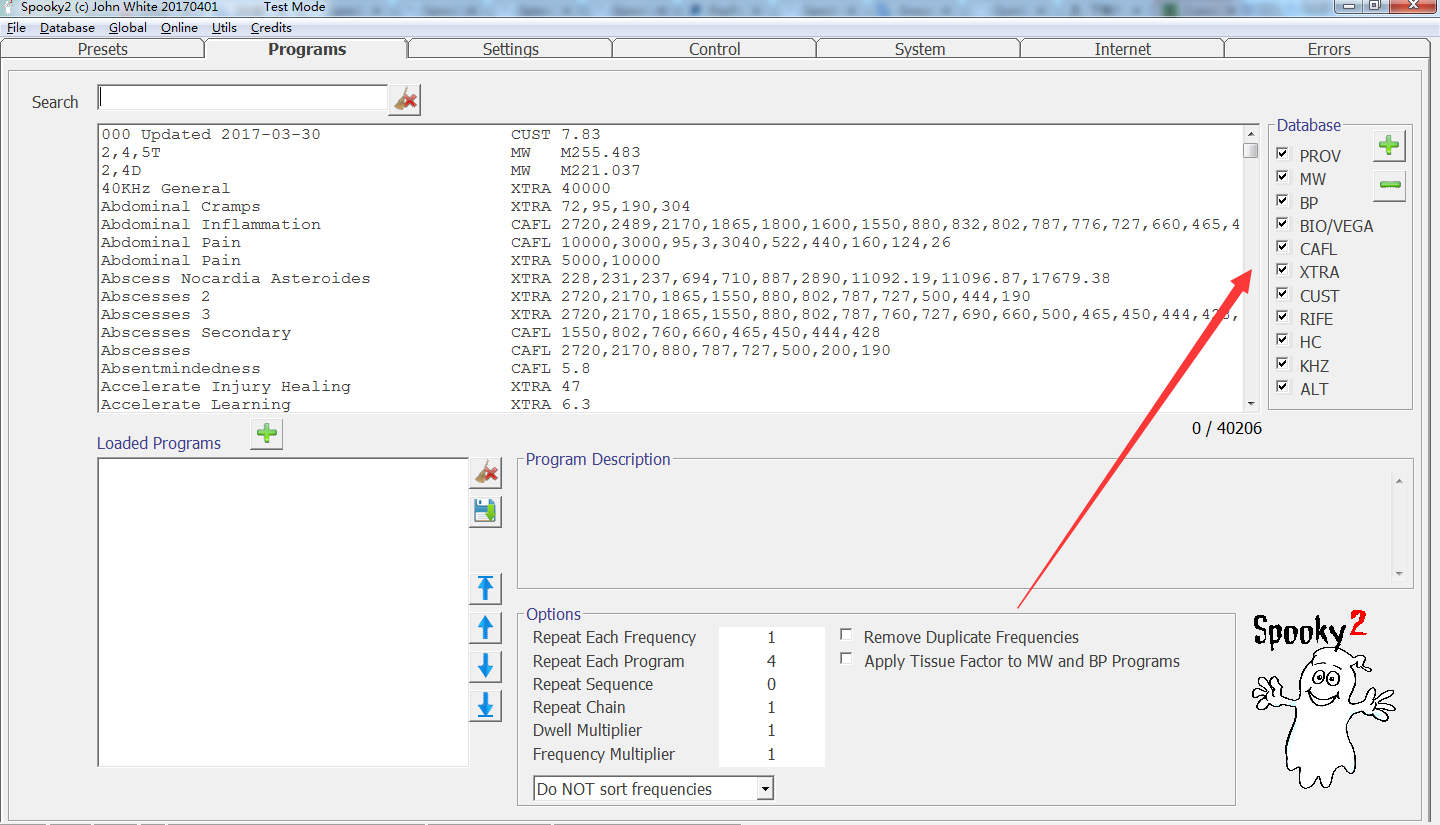This screenshot has height=825, width=1440.
Task: Move loaded program to top
Action: tap(485, 588)
